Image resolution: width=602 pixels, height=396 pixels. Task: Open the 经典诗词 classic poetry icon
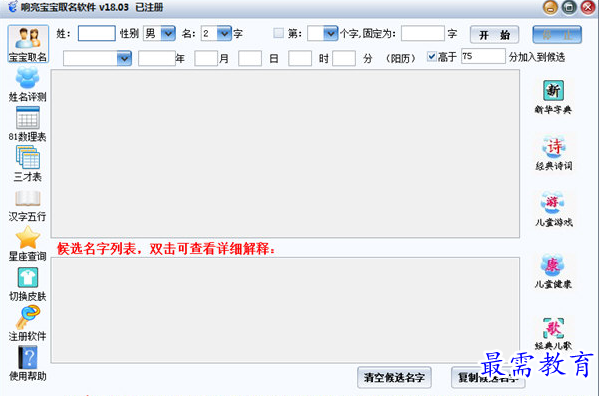[x=554, y=153]
